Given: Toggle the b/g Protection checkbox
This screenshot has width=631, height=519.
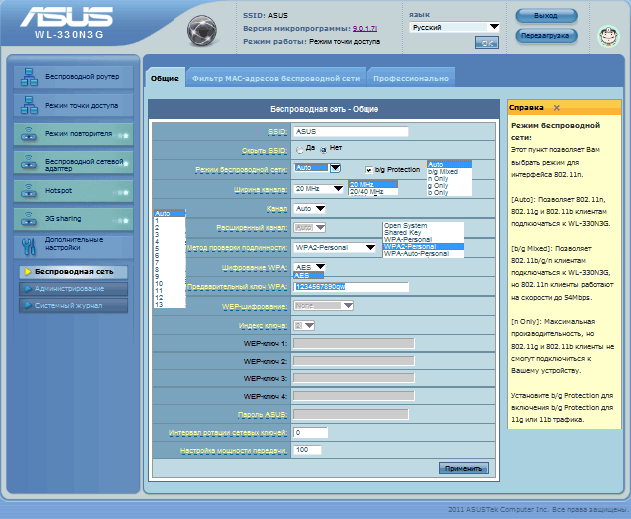Looking at the screenshot, I should [x=368, y=170].
